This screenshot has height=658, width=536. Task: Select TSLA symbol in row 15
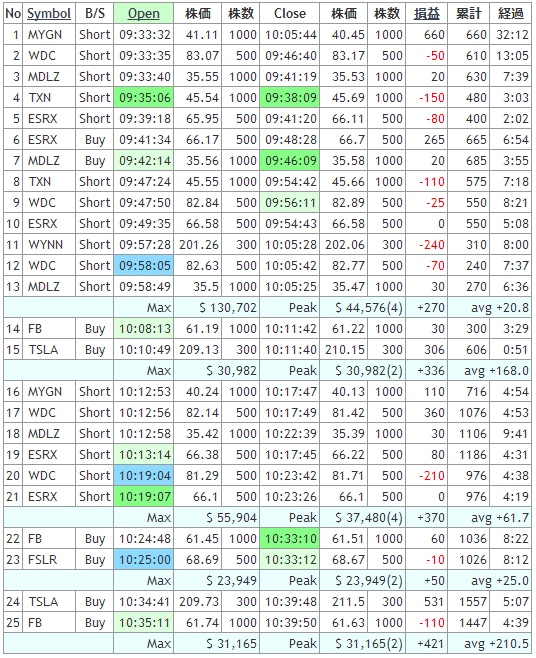(x=43, y=350)
